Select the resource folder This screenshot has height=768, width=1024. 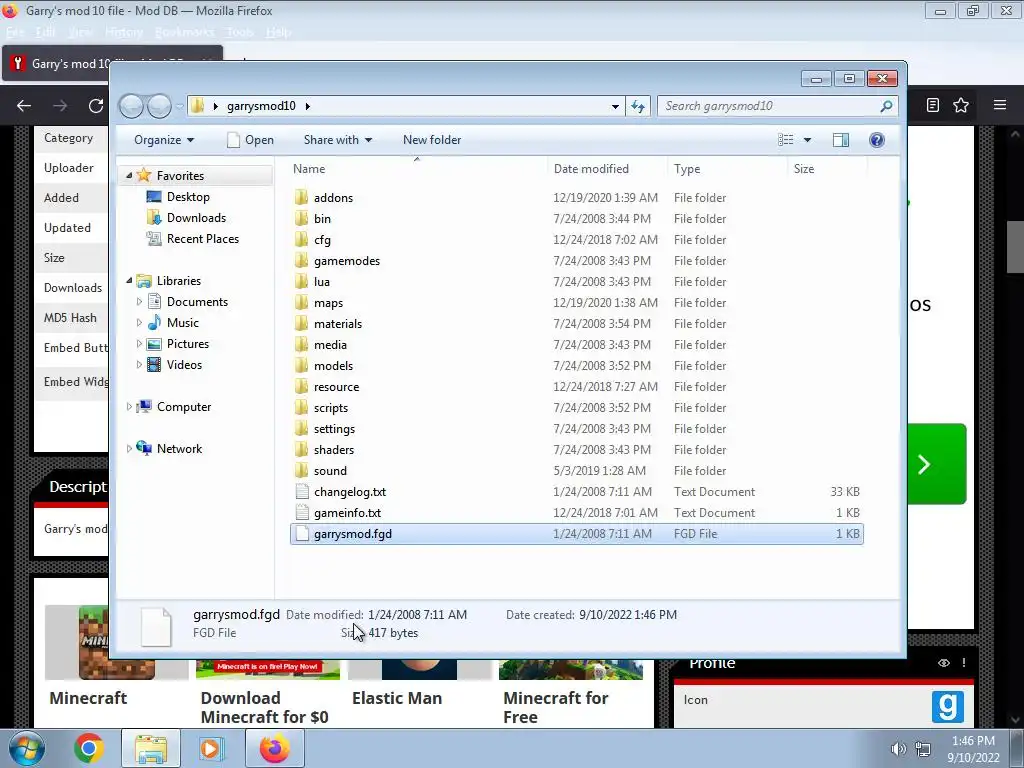click(x=336, y=387)
